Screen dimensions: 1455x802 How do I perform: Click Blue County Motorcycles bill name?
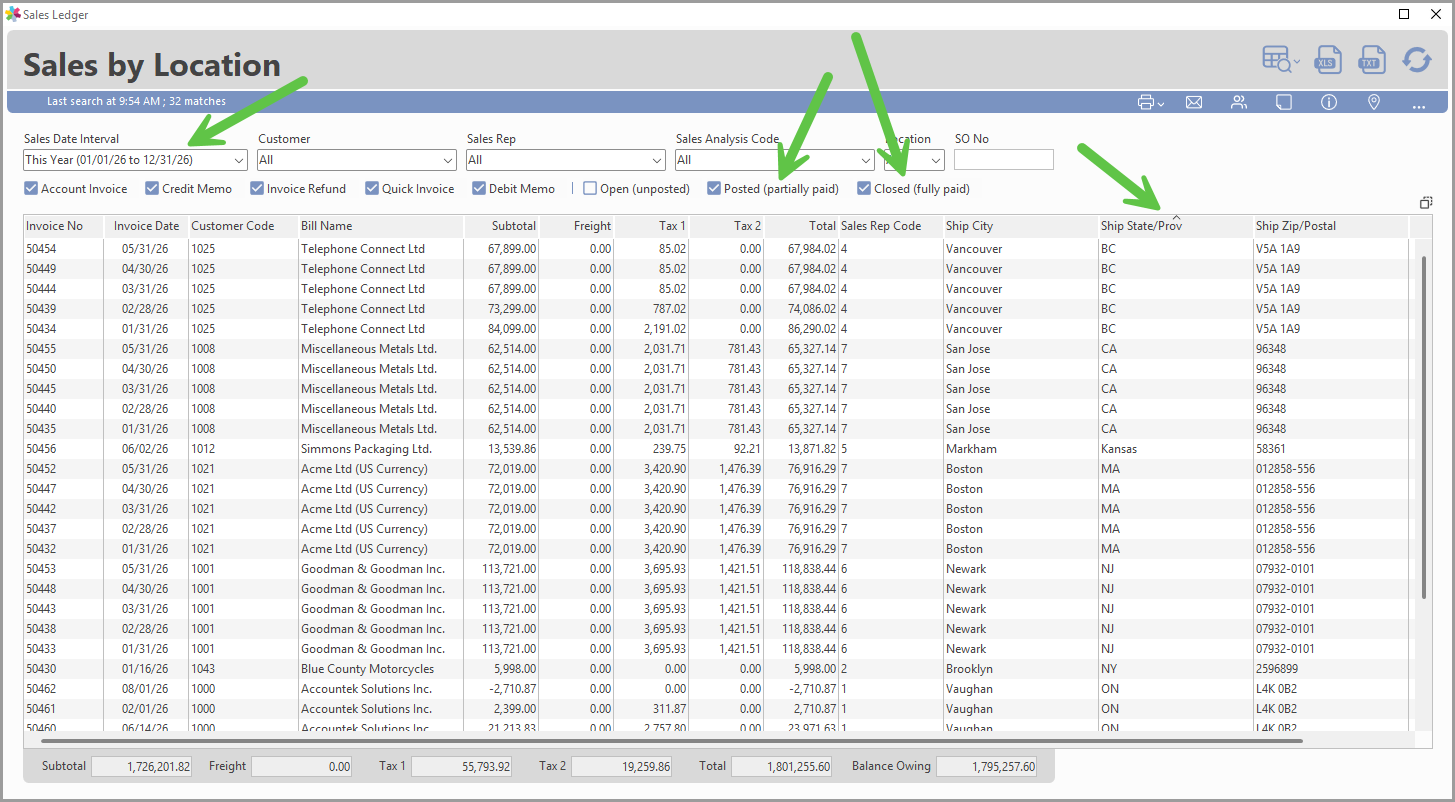point(367,668)
